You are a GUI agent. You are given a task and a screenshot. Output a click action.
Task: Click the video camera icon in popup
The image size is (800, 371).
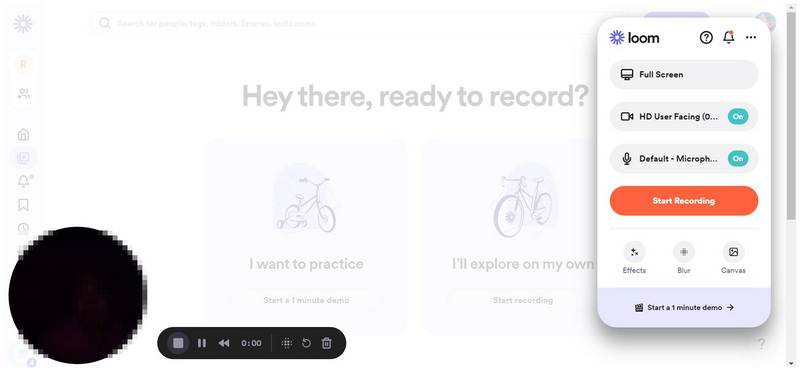(x=627, y=116)
